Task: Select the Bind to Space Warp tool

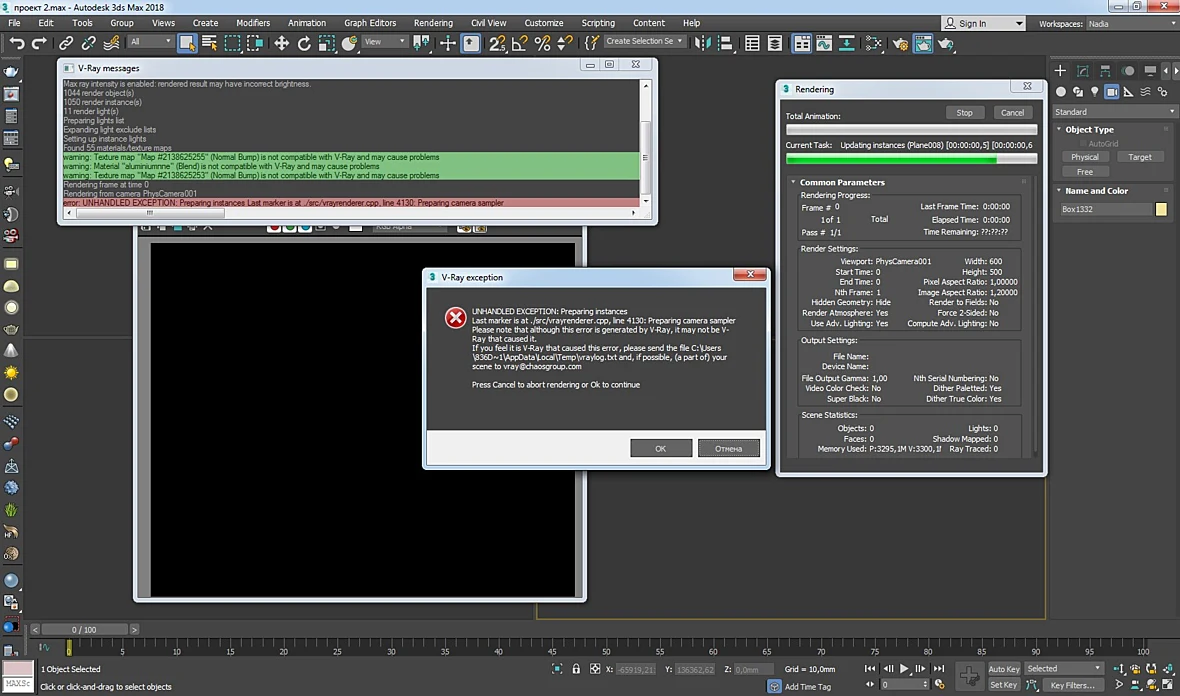Action: tap(111, 44)
